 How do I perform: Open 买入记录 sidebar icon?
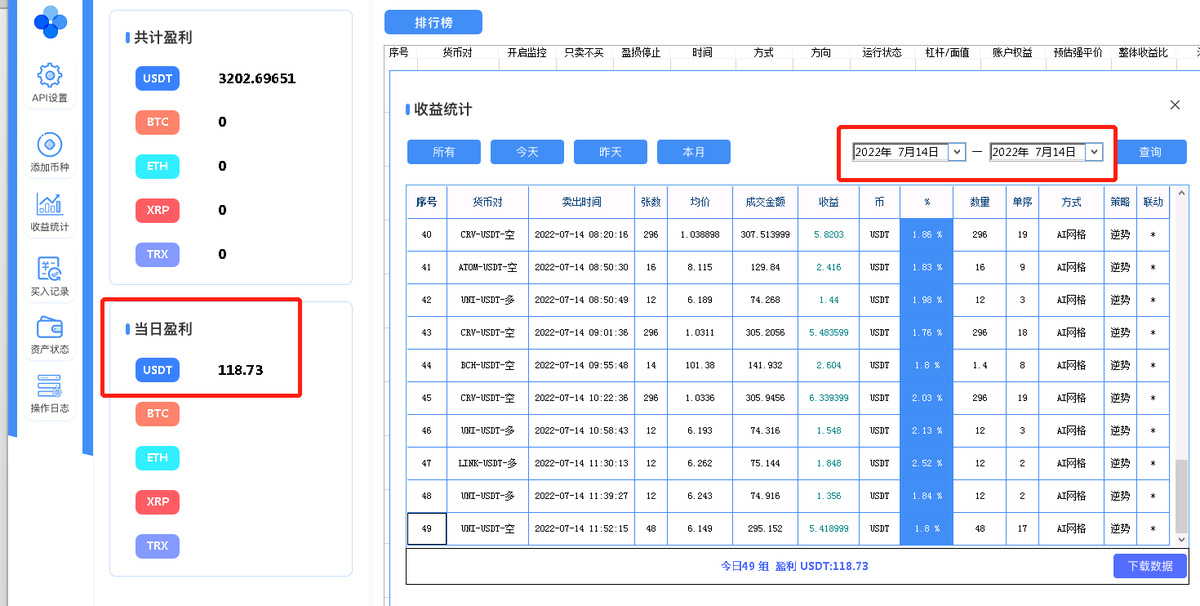(x=49, y=277)
